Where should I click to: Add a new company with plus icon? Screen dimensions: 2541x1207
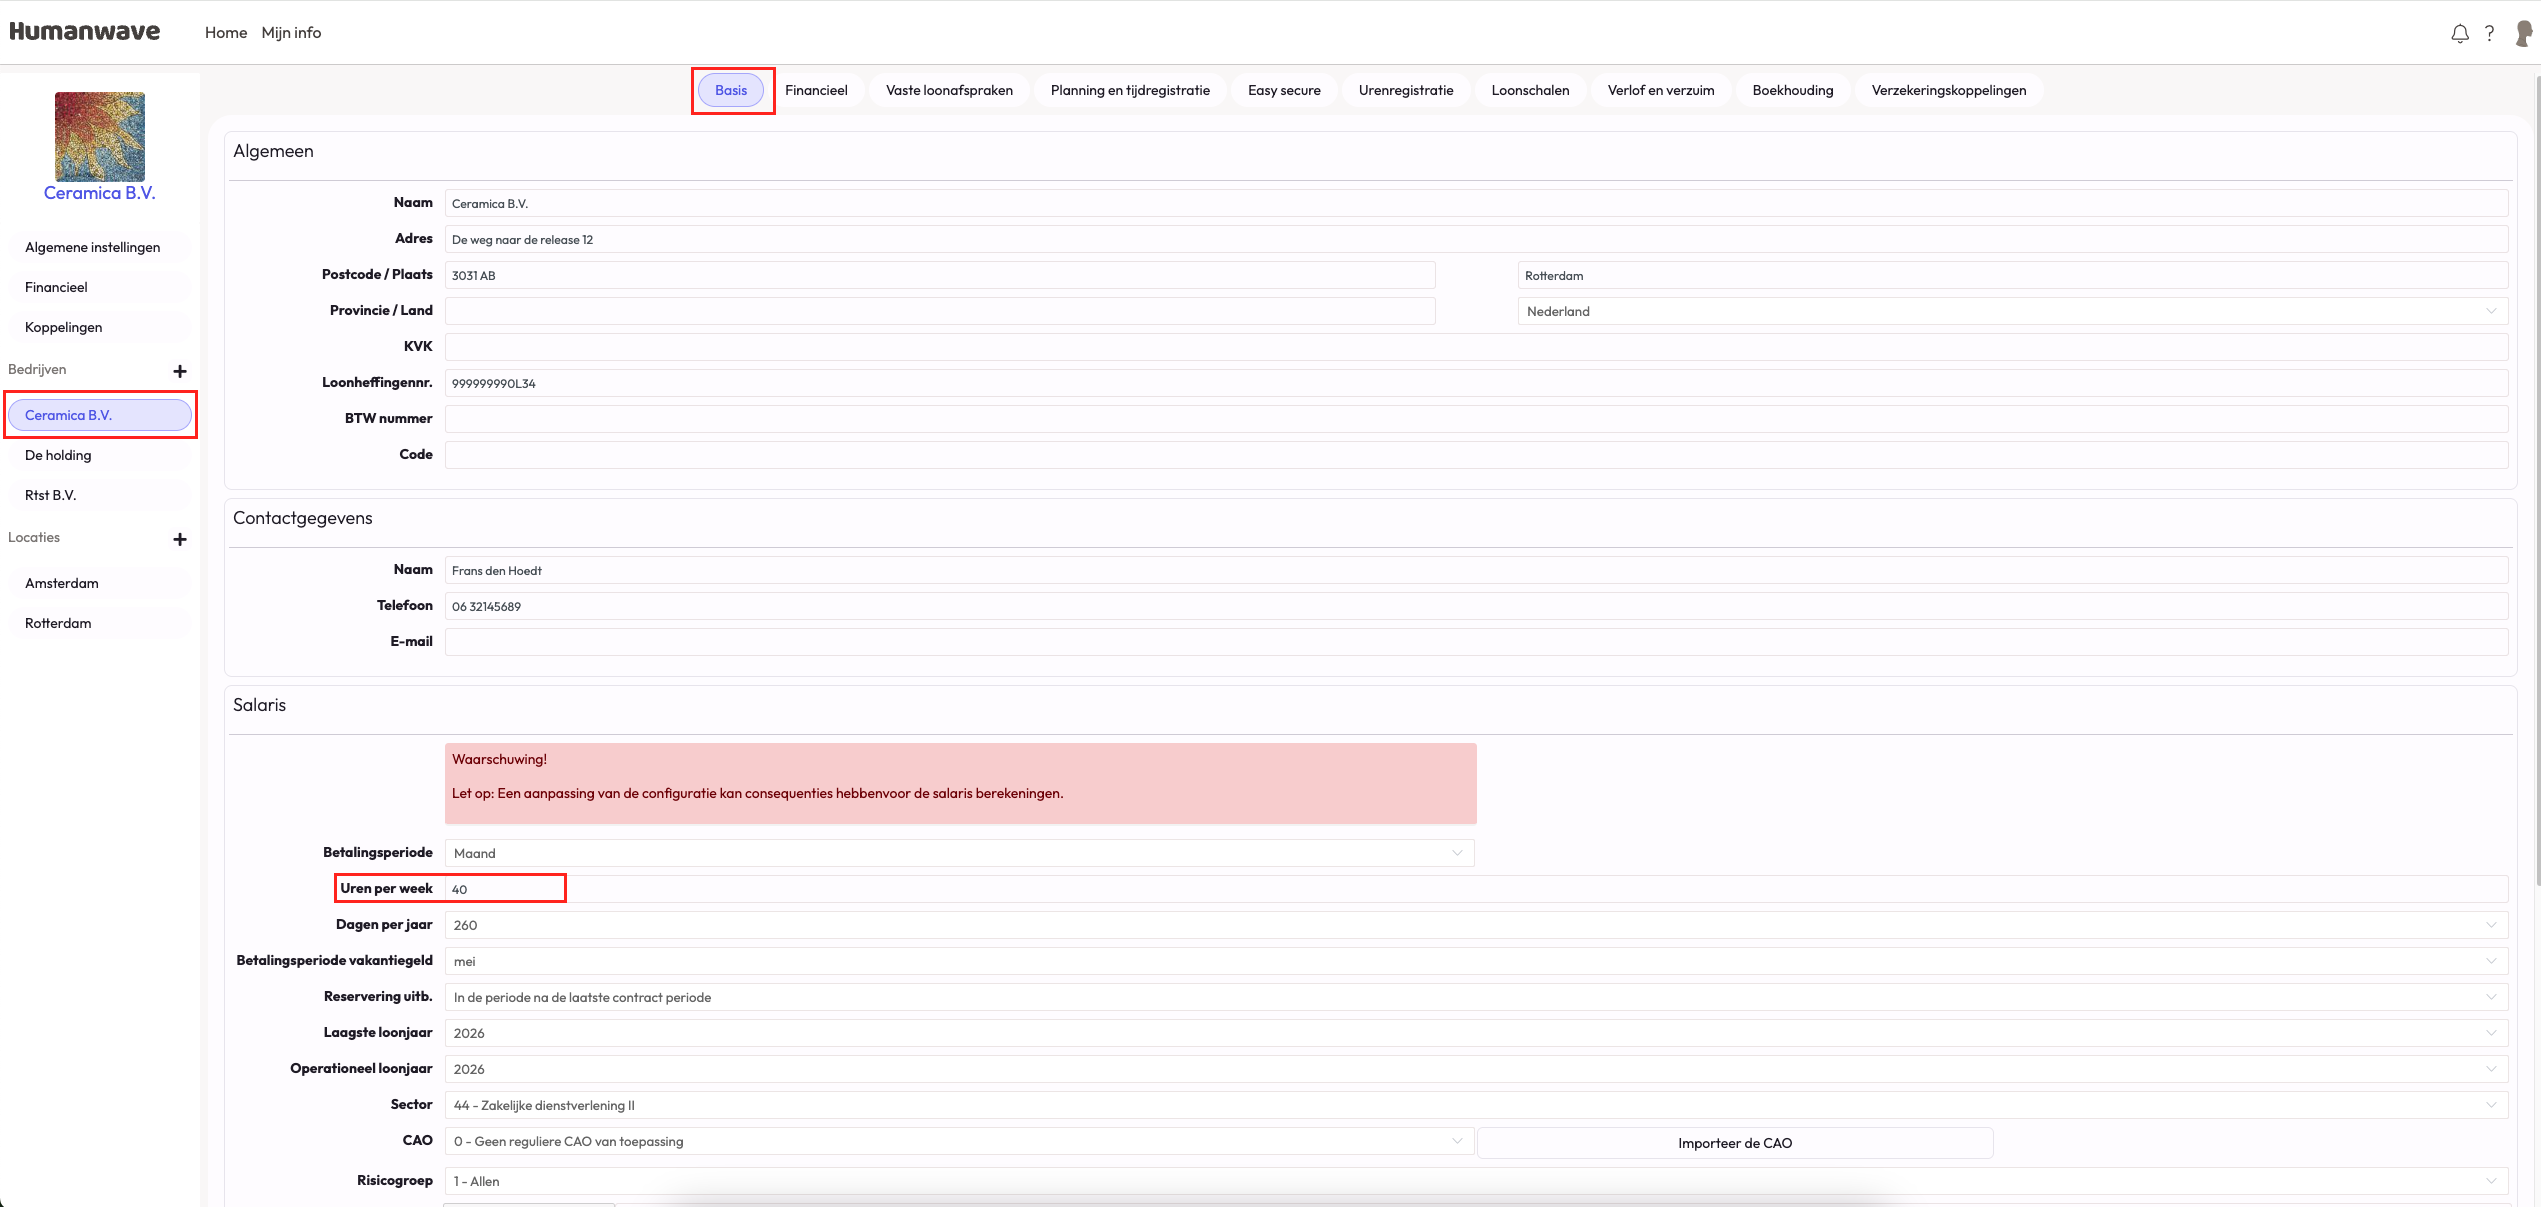click(180, 371)
